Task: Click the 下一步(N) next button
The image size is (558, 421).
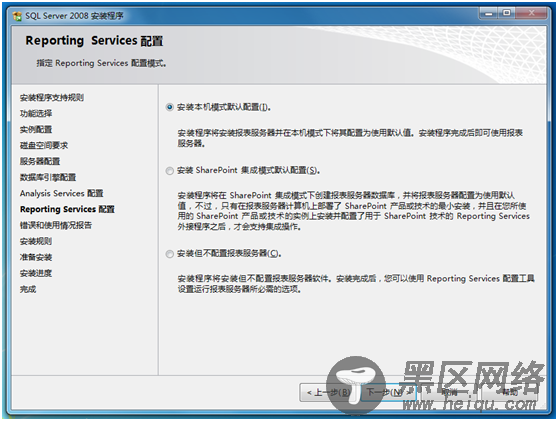Action: (388, 393)
